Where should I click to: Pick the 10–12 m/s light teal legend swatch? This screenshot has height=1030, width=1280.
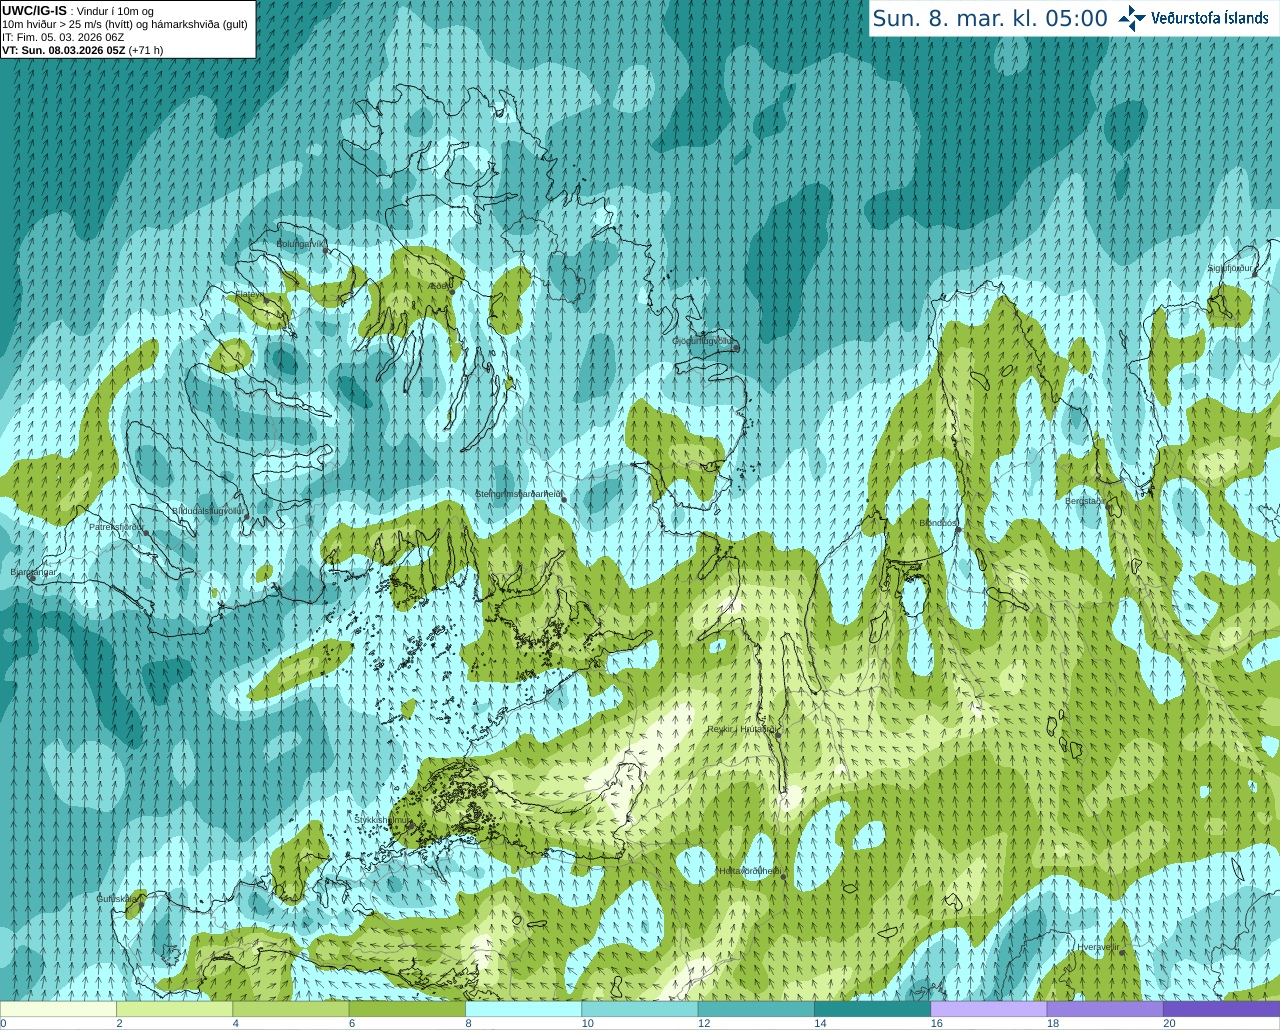click(640, 1009)
